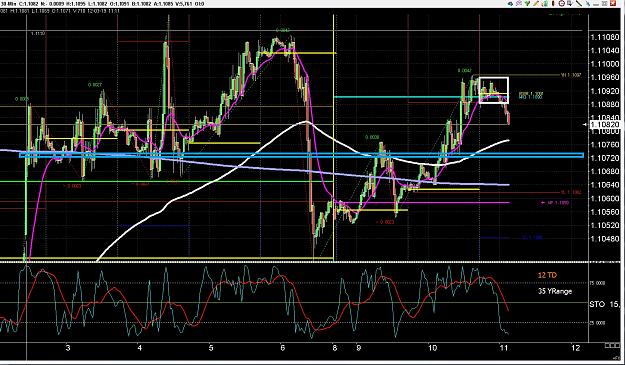The width and height of the screenshot is (625, 365).
Task: Maximize the chart window
Action: click(x=605, y=4)
